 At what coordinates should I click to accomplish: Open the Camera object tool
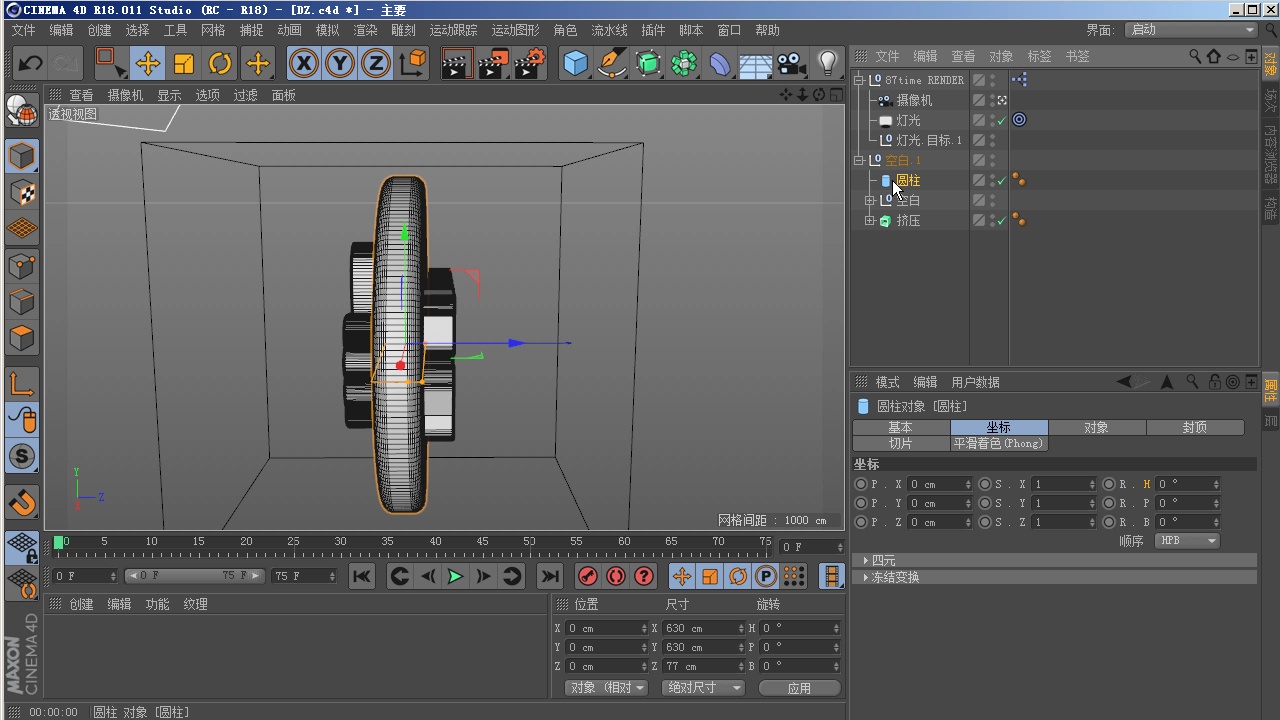point(791,65)
